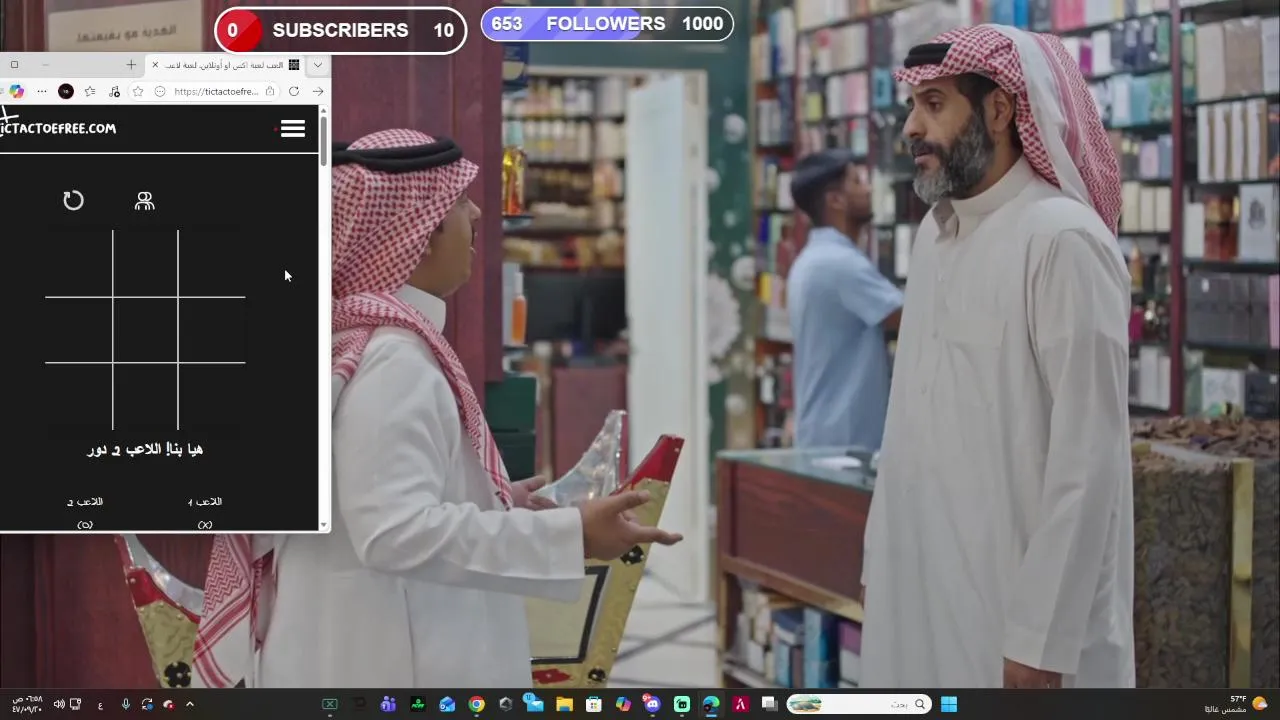Screen dimensions: 1280x720
Task: Open Google Chrome from the taskbar
Action: click(476, 704)
